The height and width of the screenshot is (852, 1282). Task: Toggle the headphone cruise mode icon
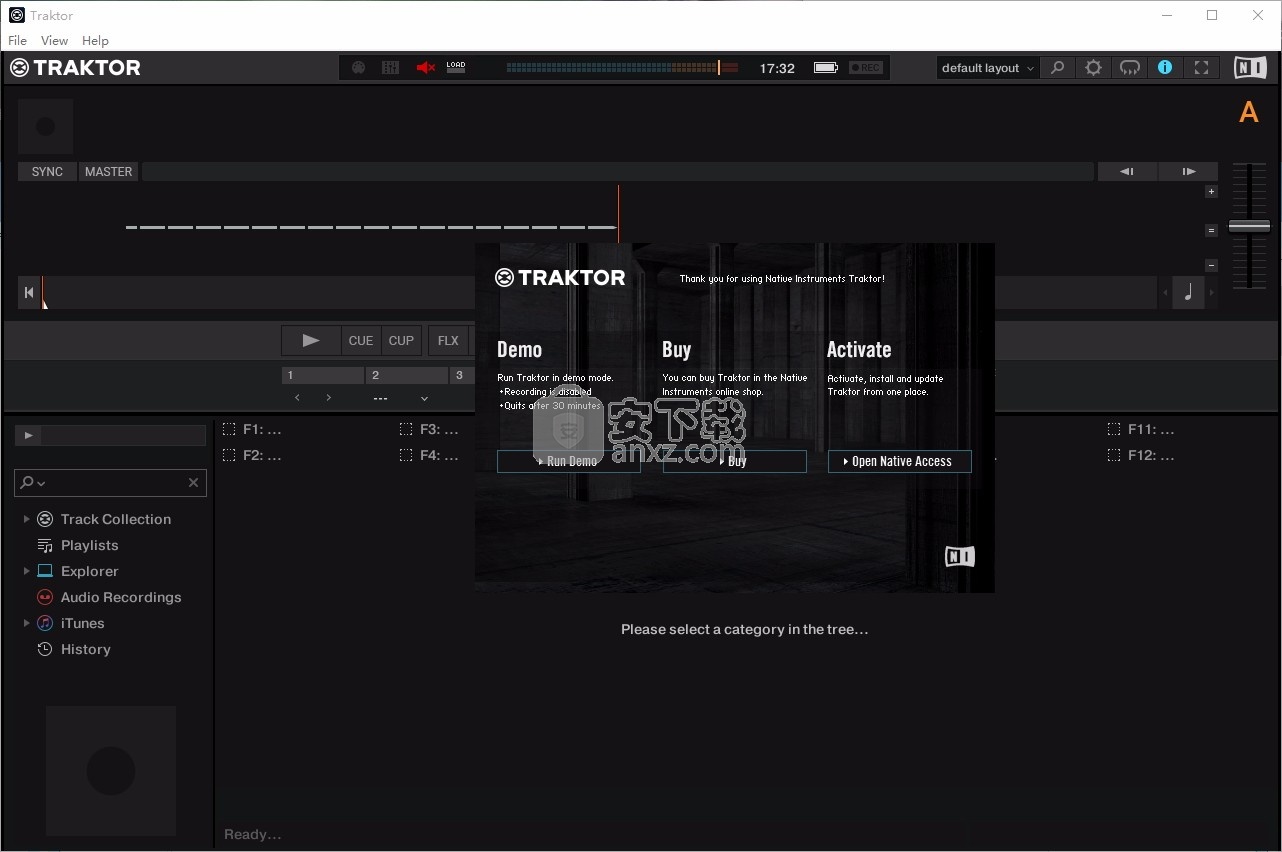[1130, 68]
